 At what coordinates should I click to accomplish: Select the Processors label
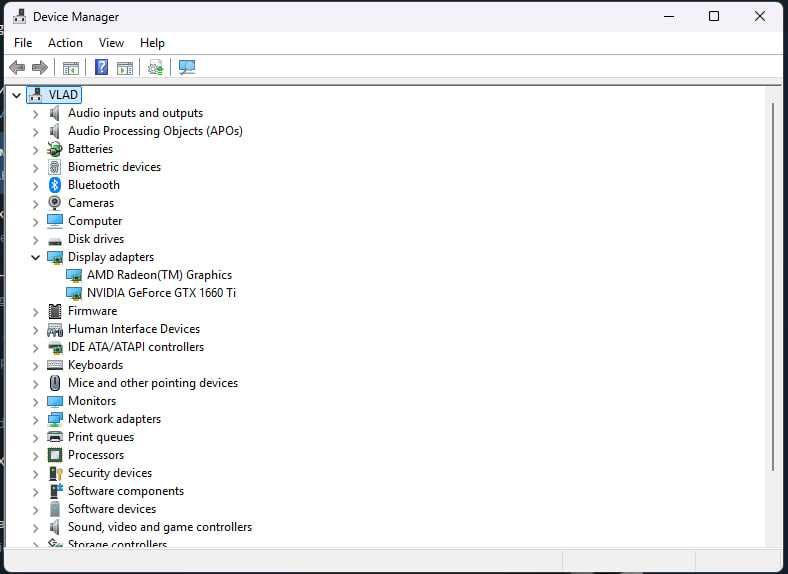[x=96, y=455]
